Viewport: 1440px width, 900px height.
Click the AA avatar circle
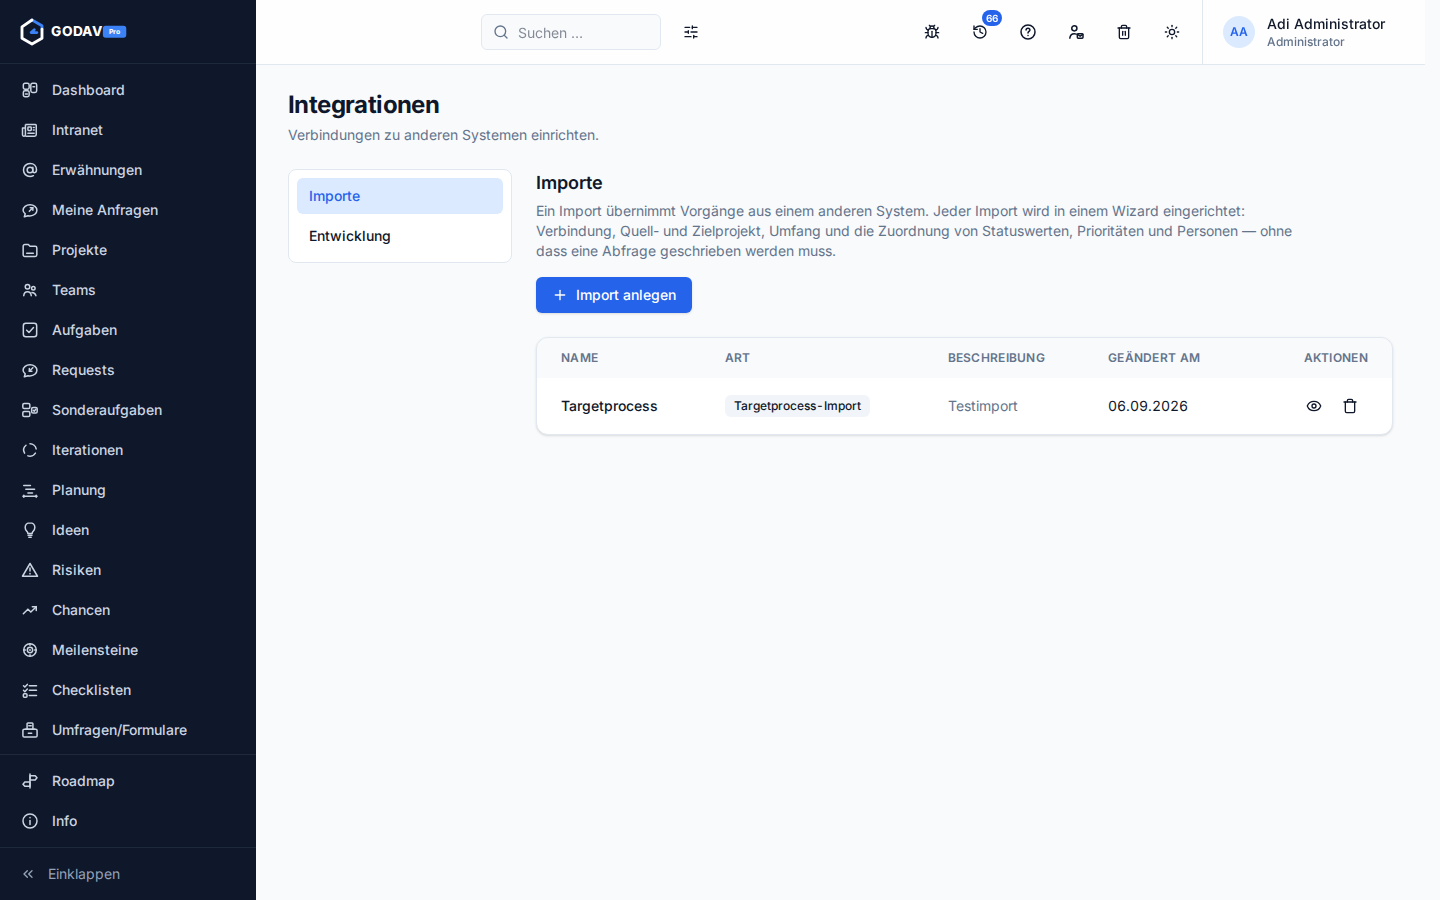(x=1239, y=32)
